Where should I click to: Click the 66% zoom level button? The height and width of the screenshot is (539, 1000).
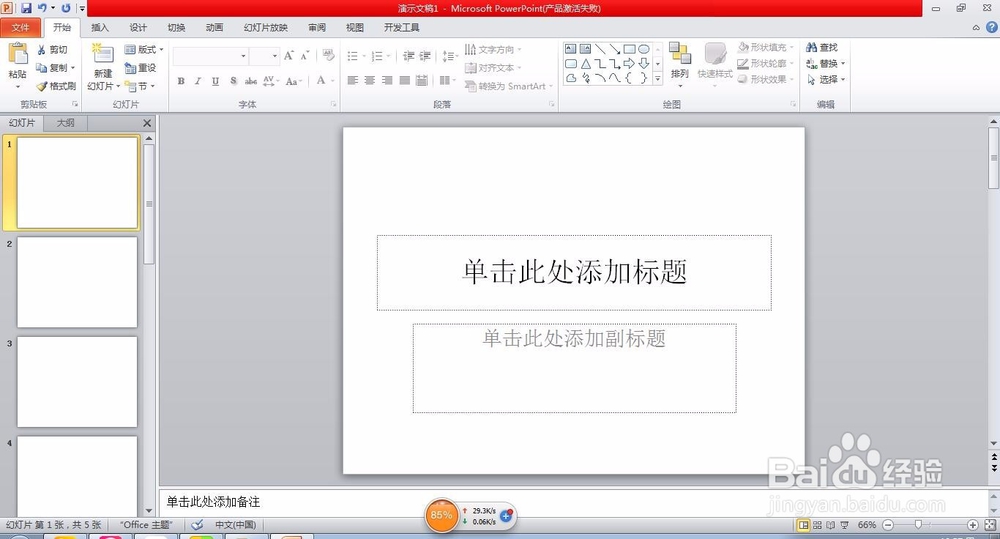[866, 524]
